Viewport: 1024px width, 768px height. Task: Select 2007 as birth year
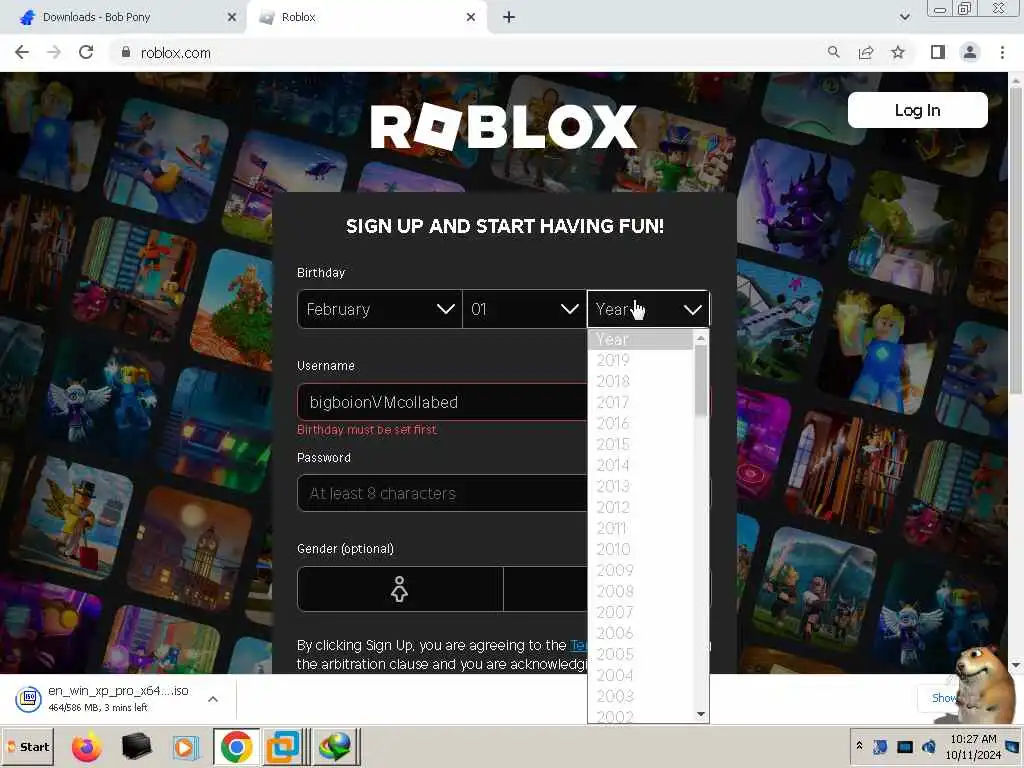[640, 612]
